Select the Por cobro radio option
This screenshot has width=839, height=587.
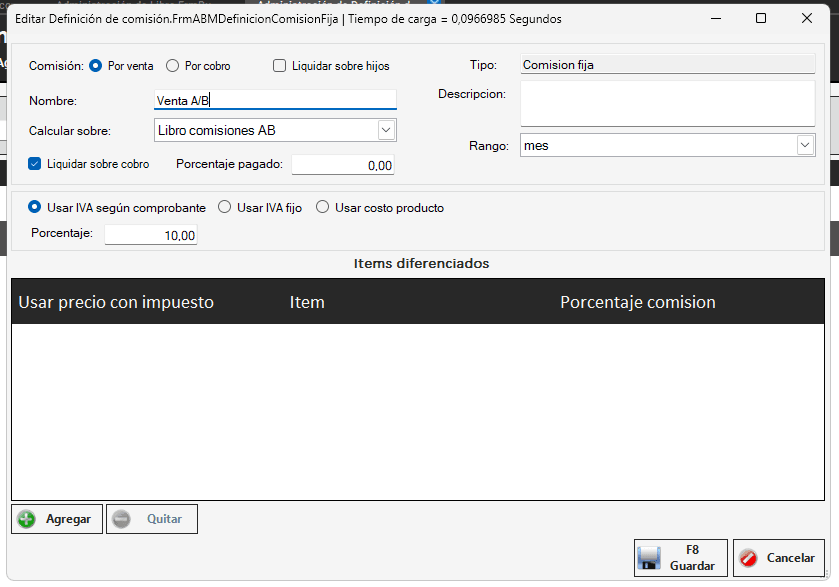[x=173, y=66]
